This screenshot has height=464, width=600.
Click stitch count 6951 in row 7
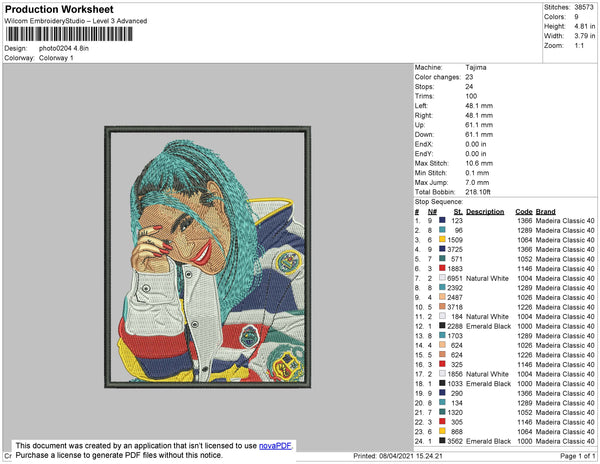click(x=455, y=278)
